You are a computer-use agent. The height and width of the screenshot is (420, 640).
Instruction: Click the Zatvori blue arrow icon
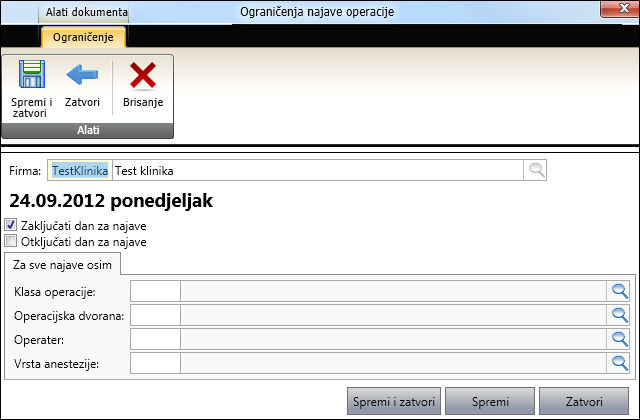click(81, 77)
